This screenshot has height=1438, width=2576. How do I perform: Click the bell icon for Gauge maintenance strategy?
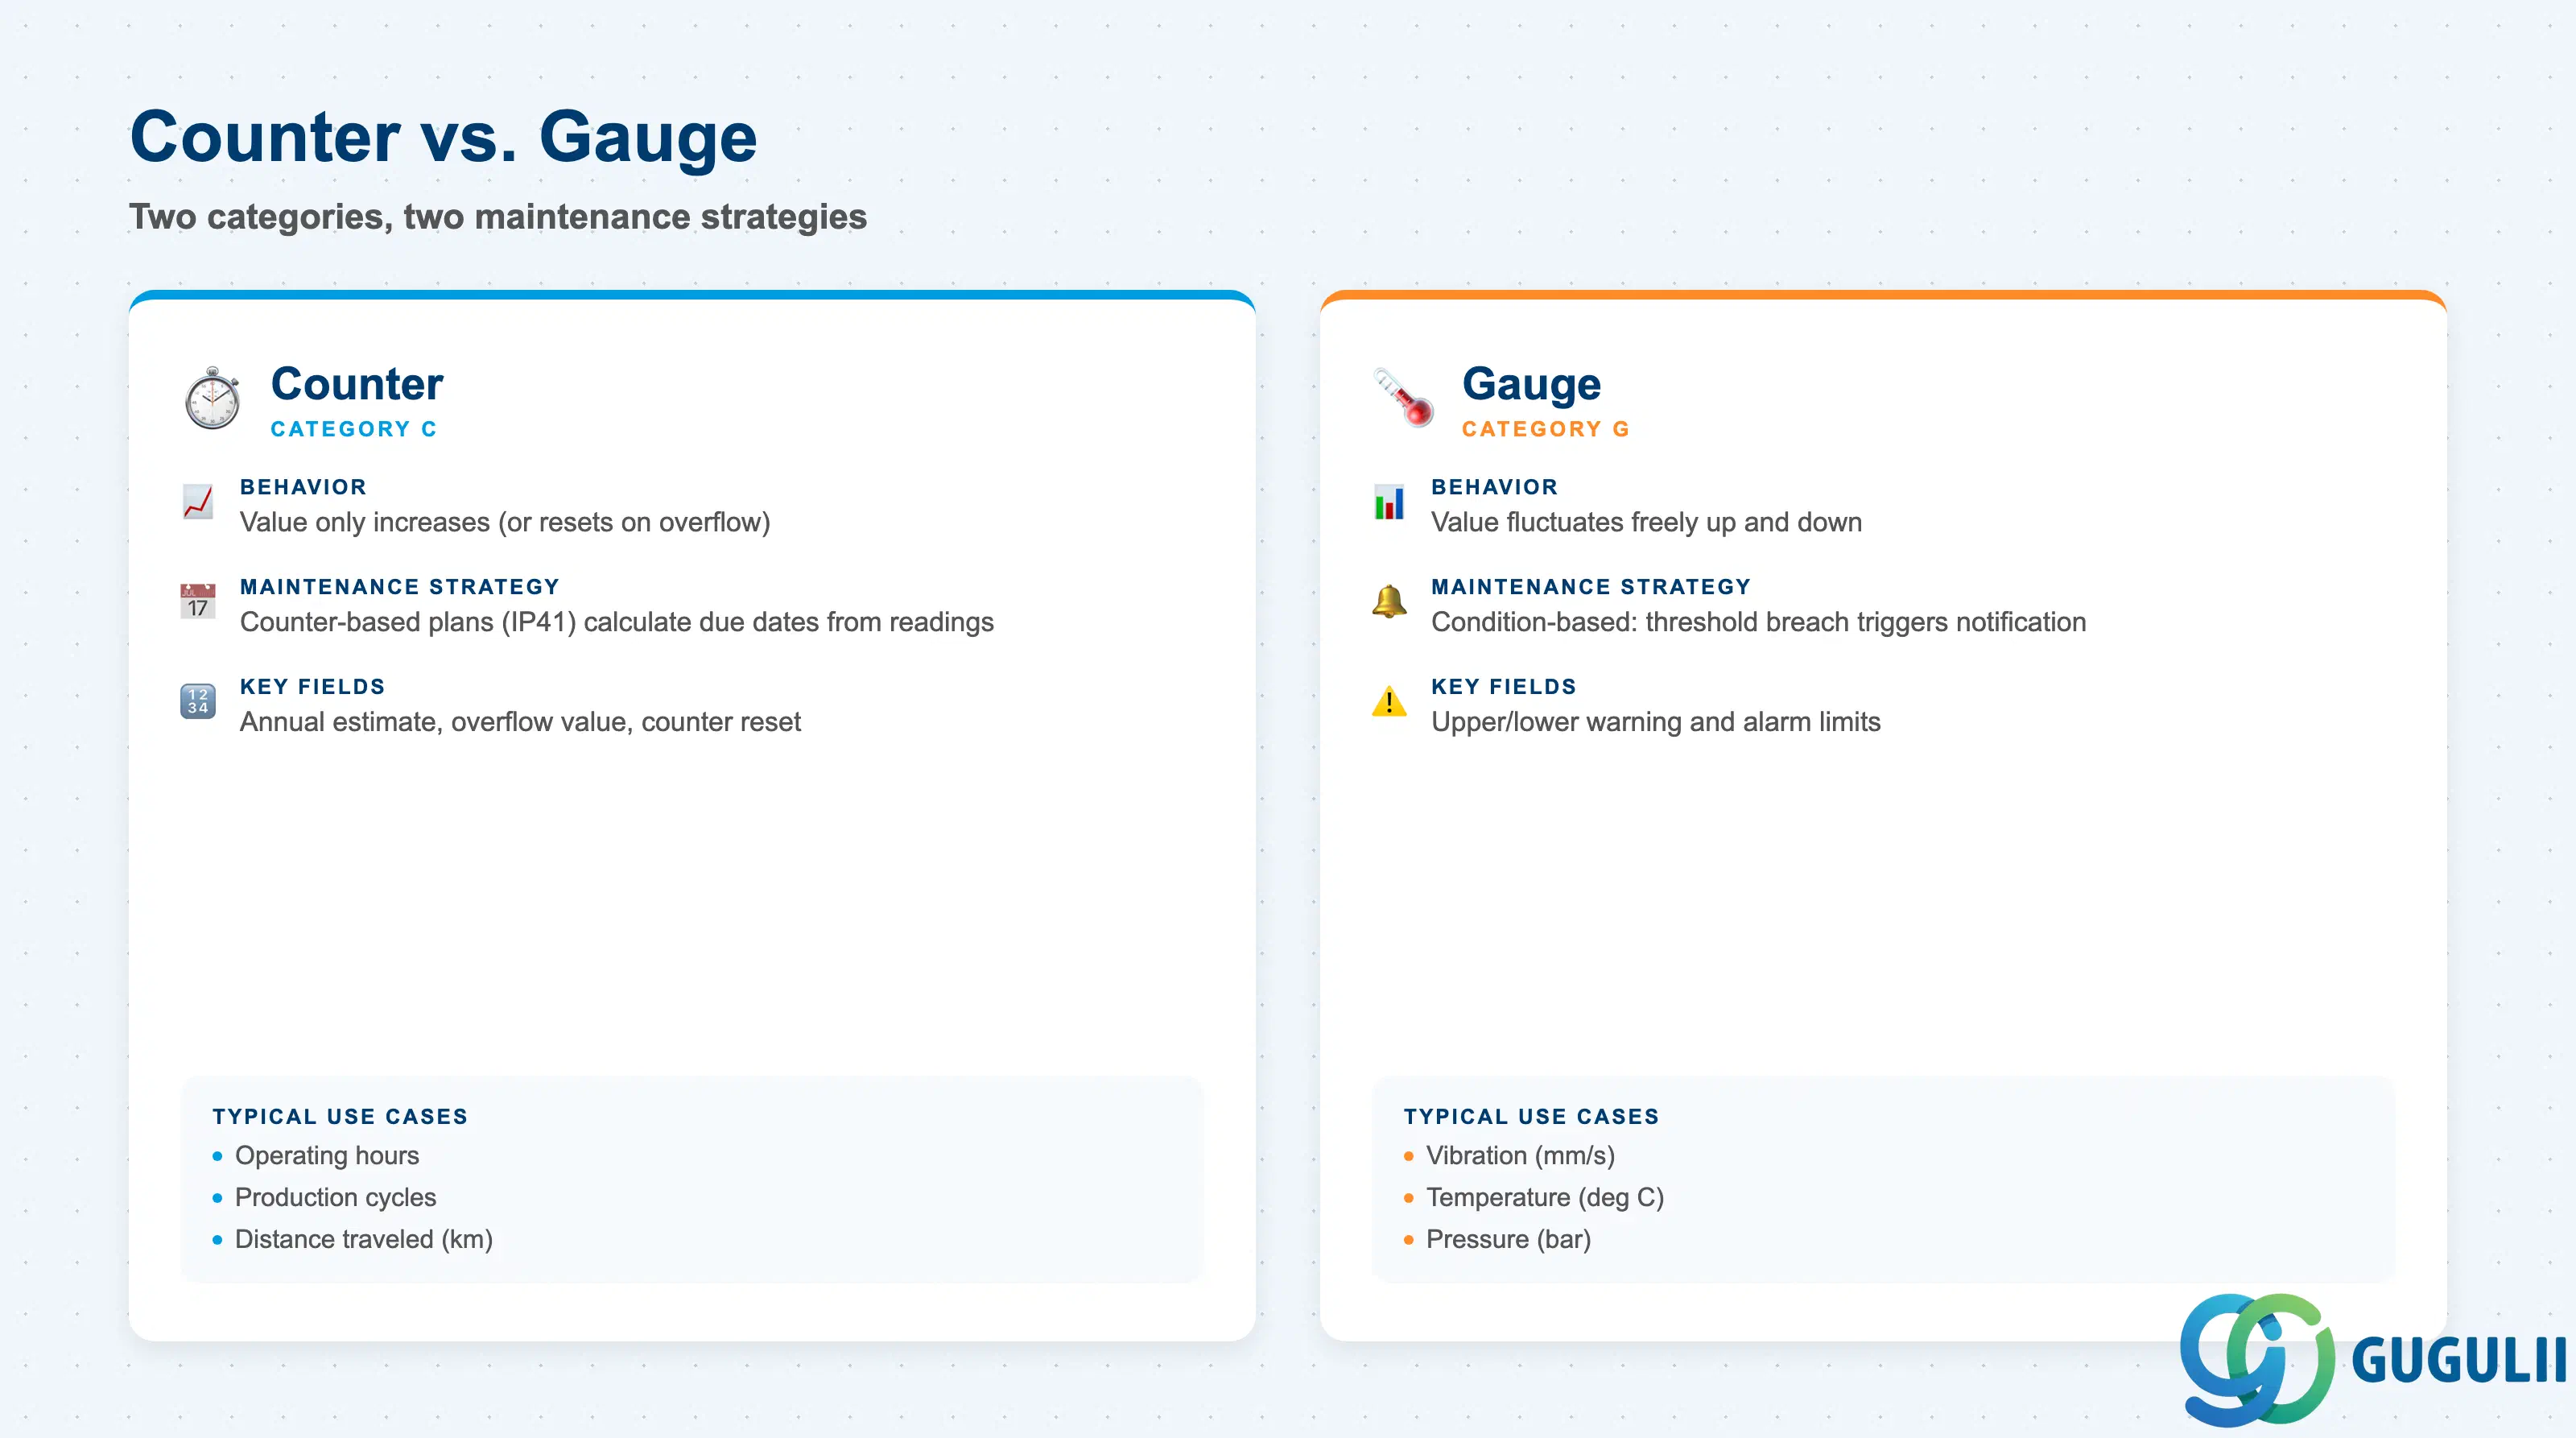pos(1389,602)
